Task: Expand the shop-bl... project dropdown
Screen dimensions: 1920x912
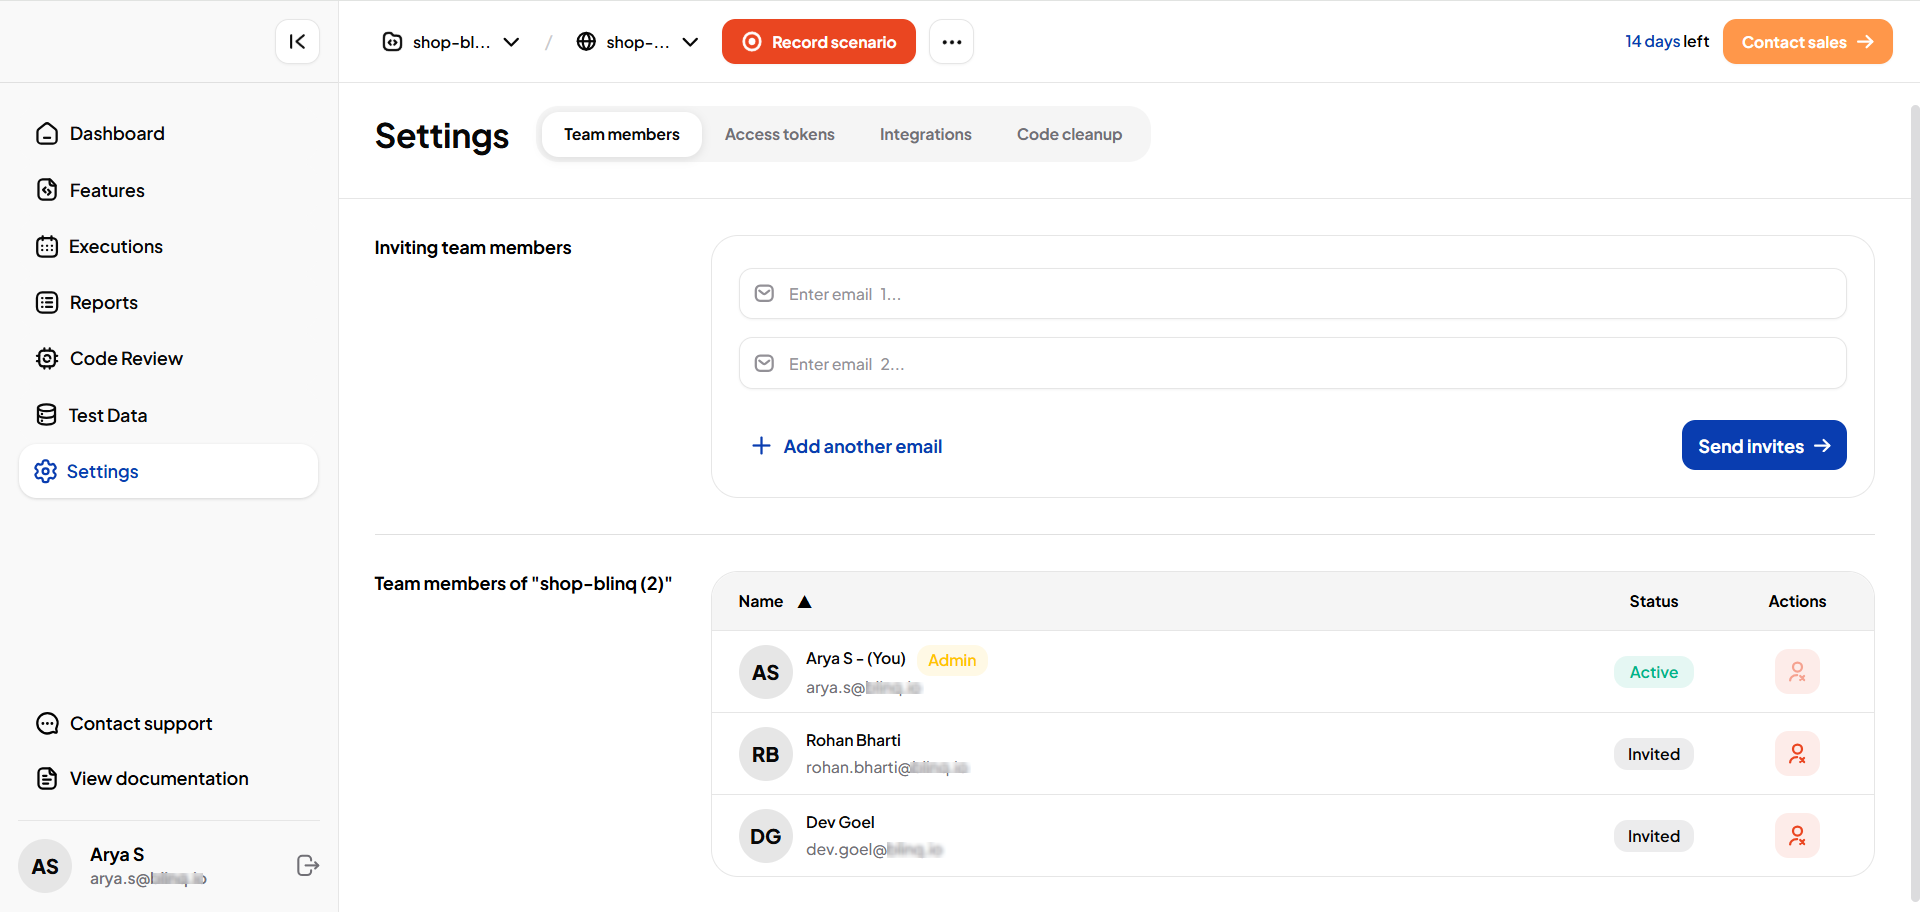Action: (452, 42)
